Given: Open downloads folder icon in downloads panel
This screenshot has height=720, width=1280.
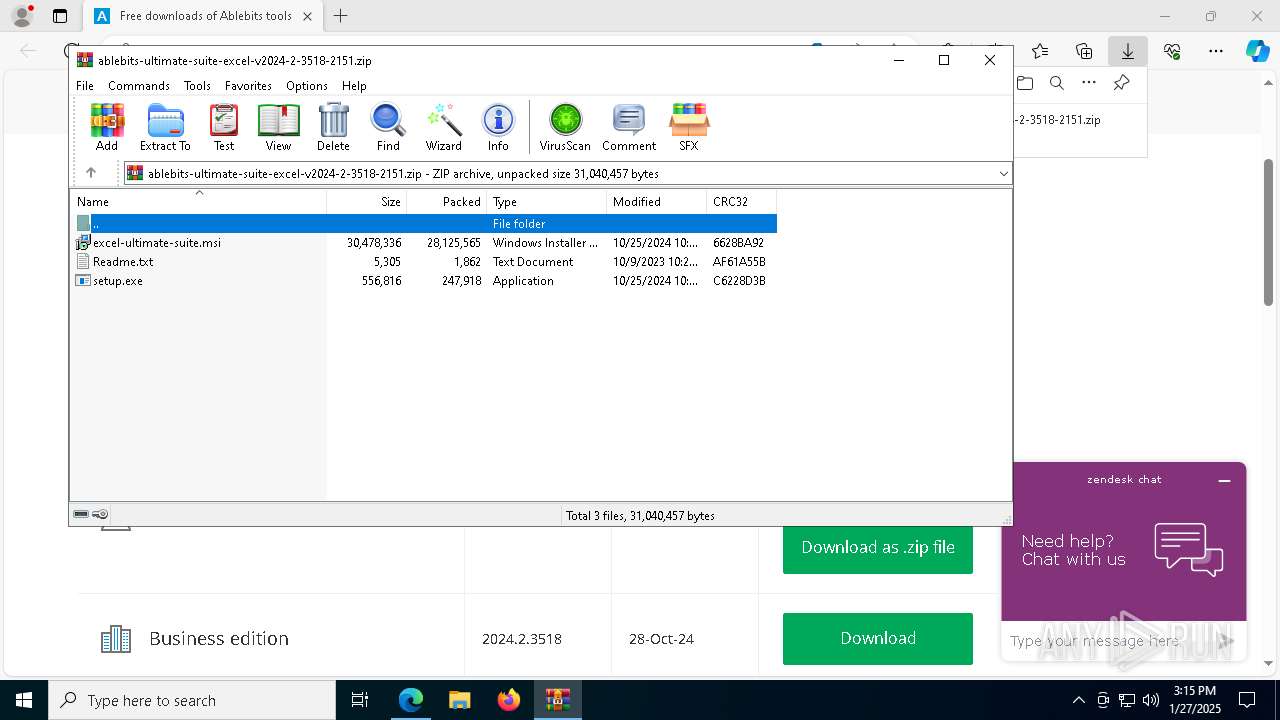Looking at the screenshot, I should click(x=1025, y=83).
